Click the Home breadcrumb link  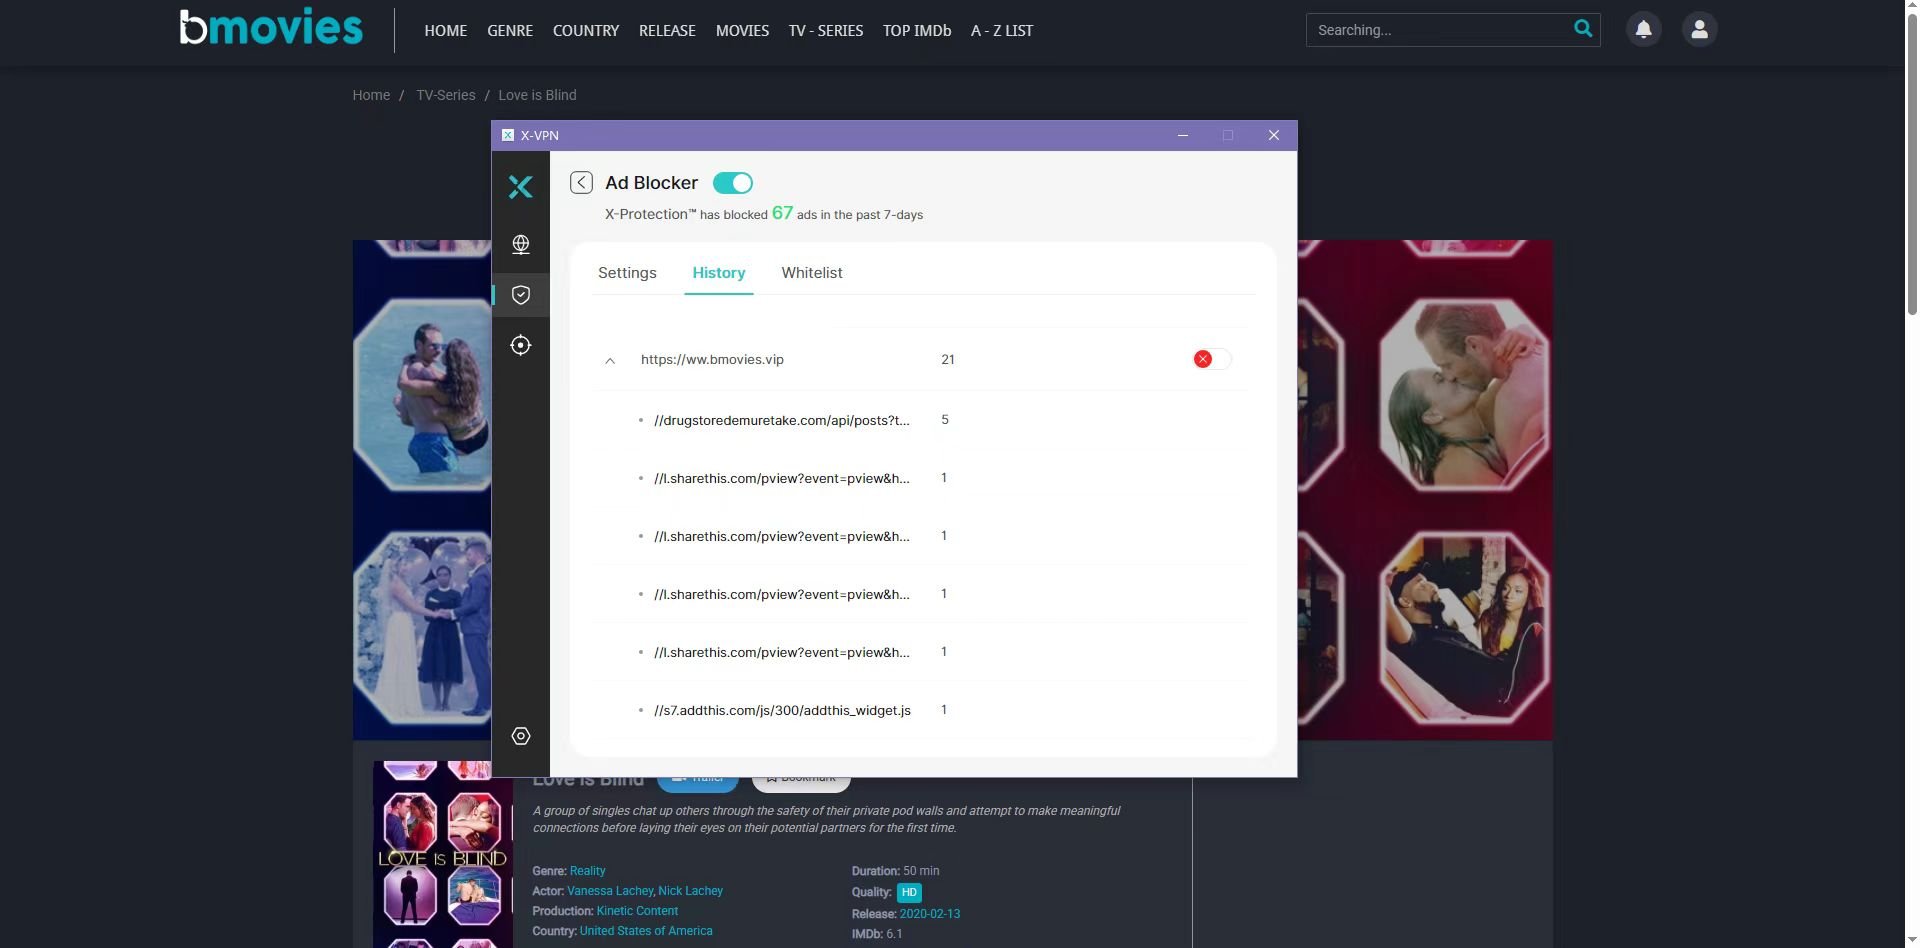[x=371, y=95]
